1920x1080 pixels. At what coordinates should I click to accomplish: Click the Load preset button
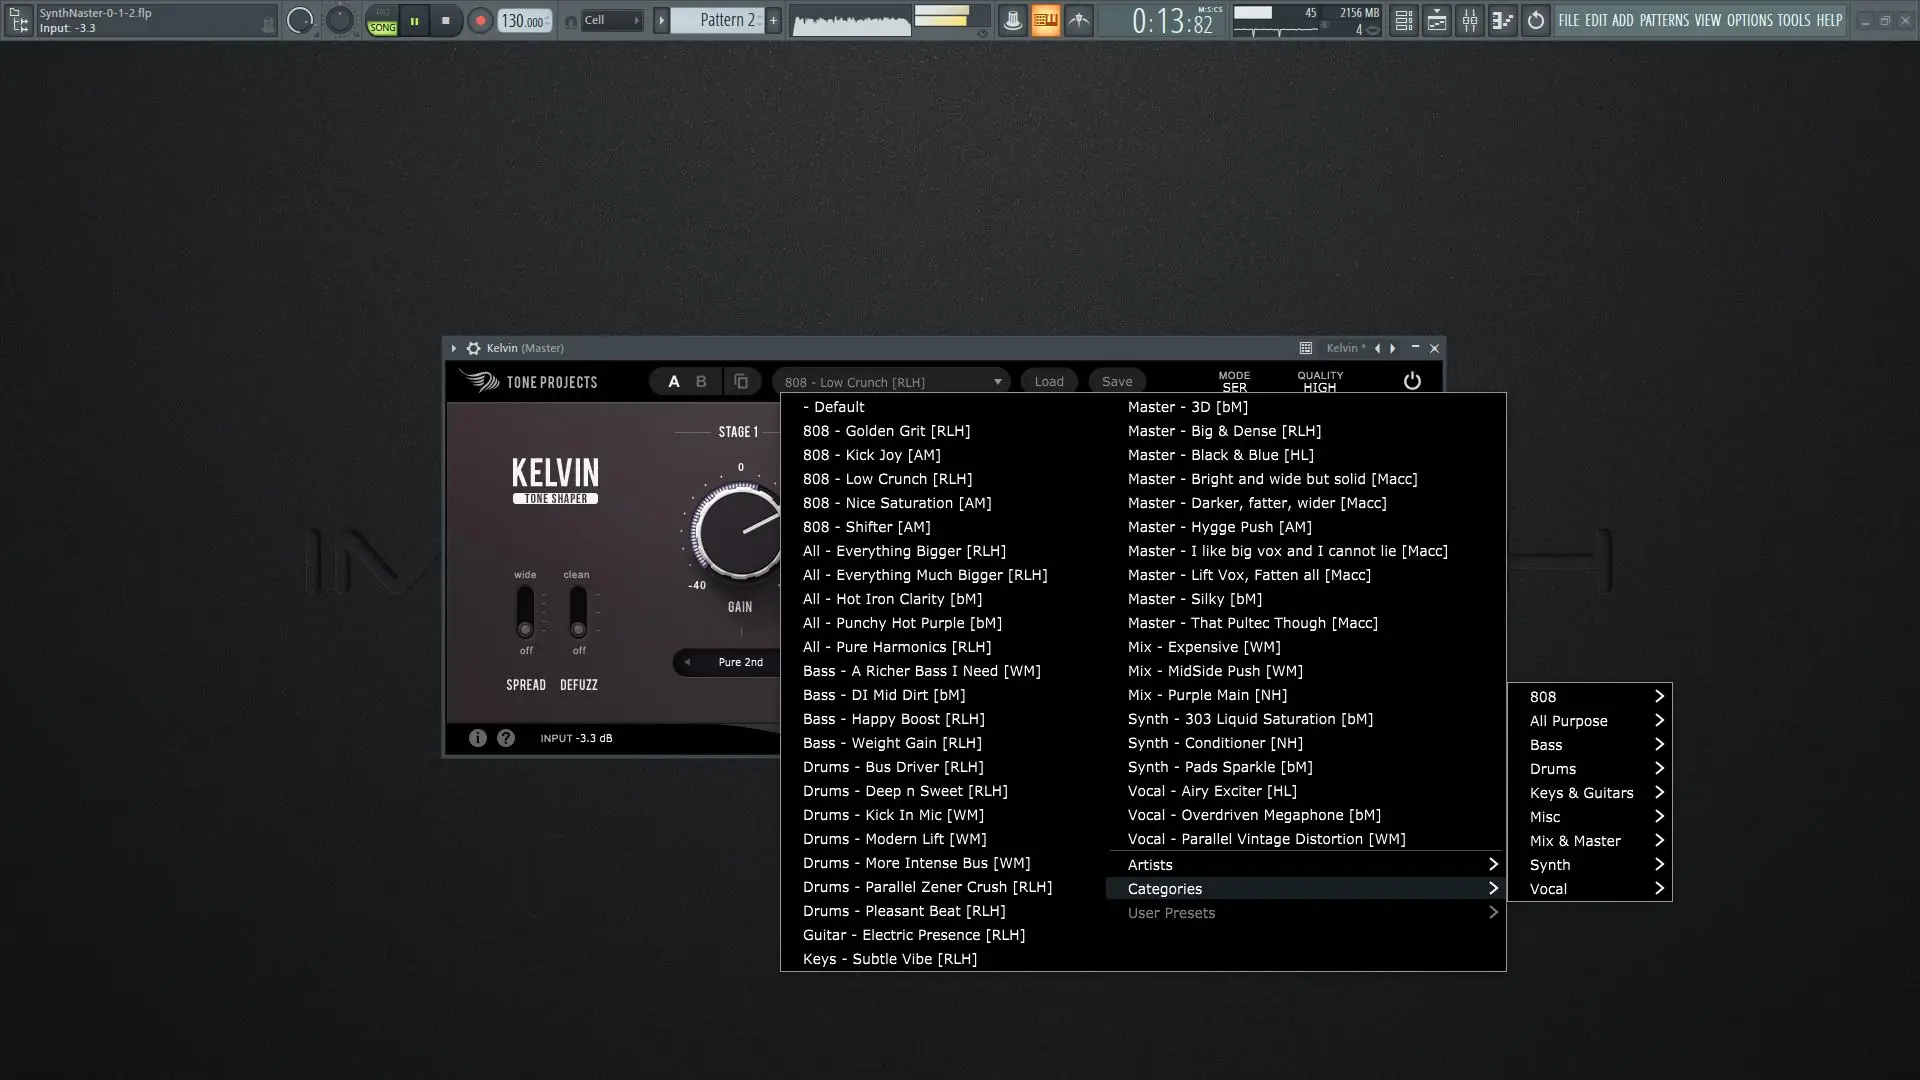(x=1048, y=381)
